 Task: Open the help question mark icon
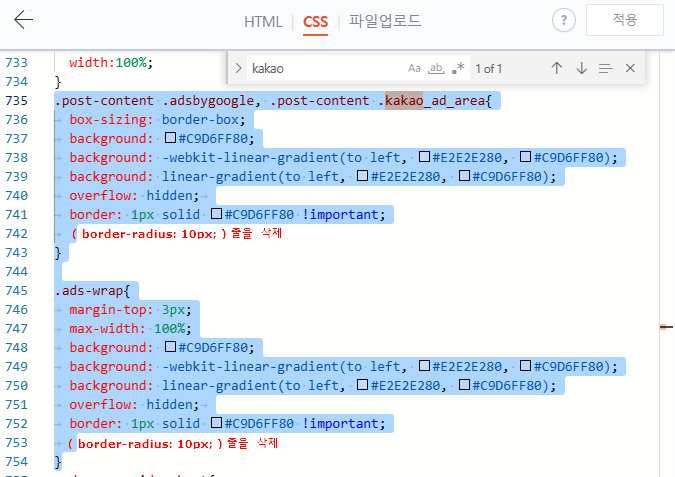564,20
